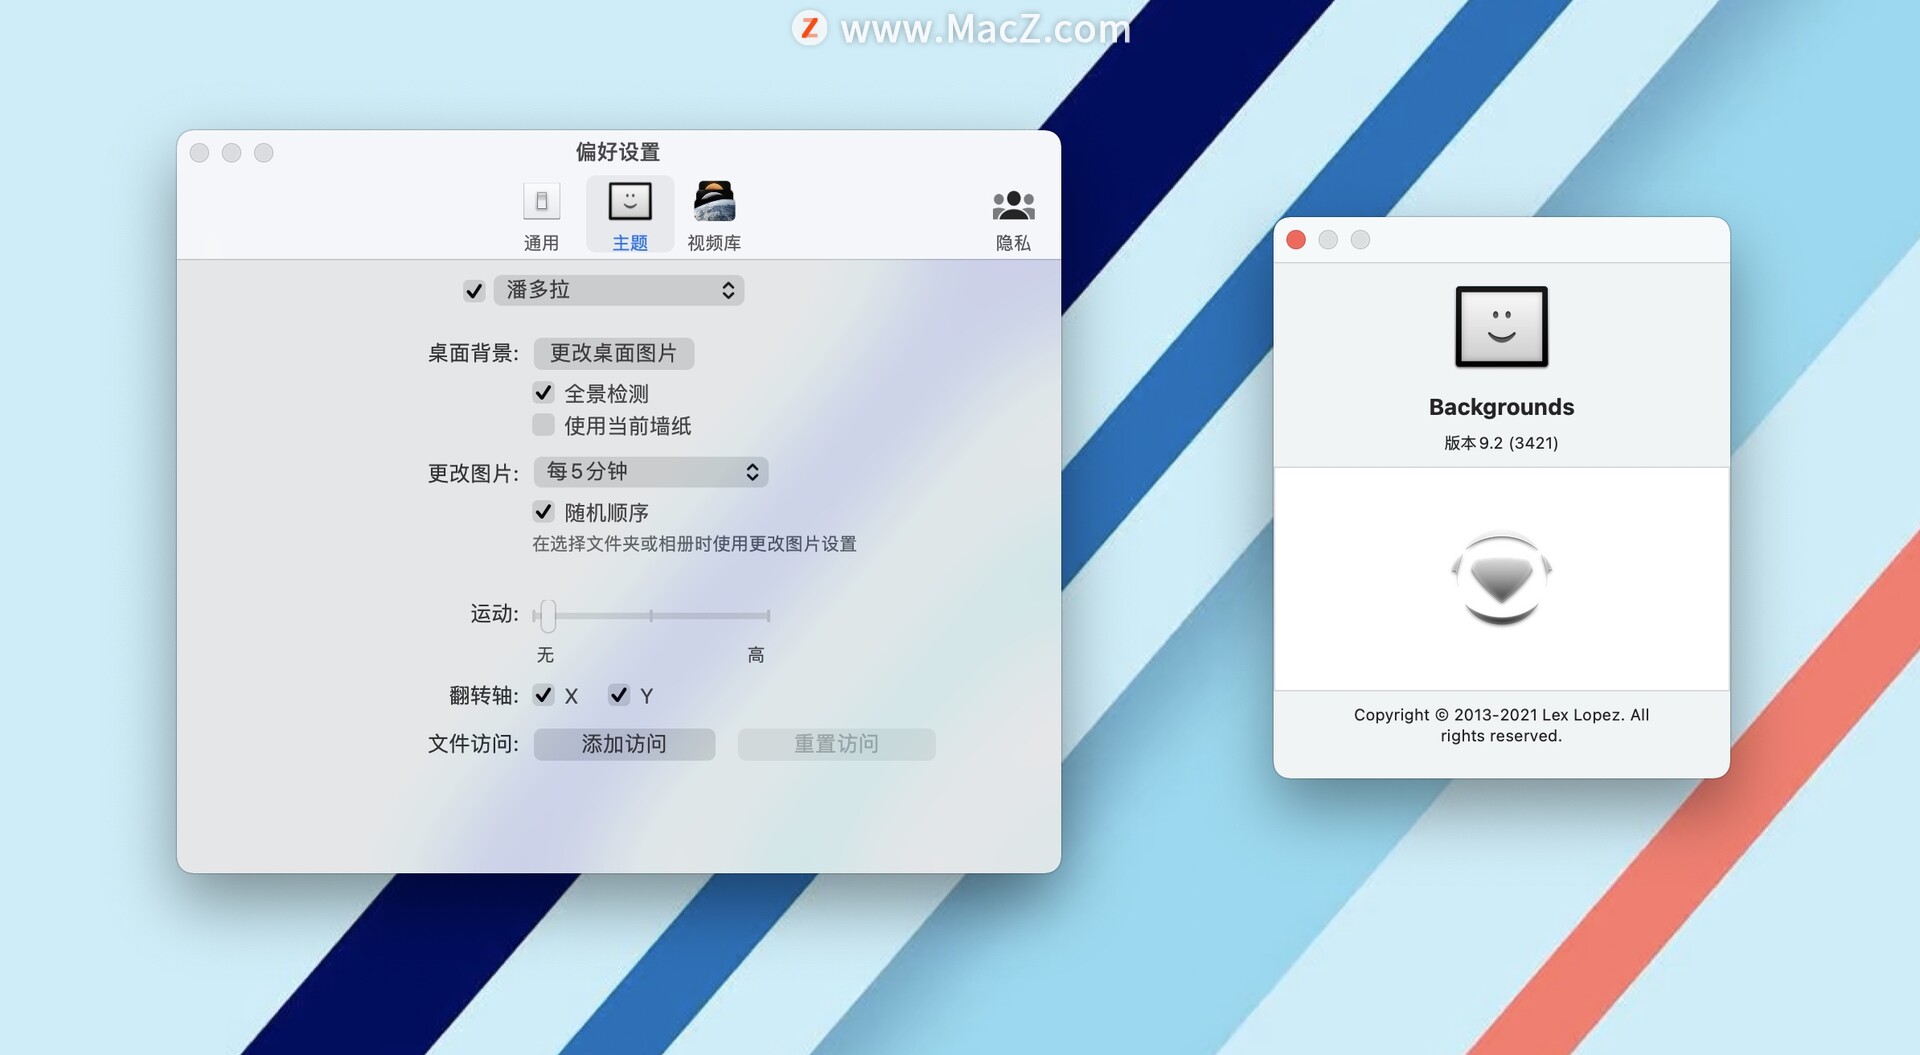
Task: Click the 更改图片: label
Action: [473, 473]
